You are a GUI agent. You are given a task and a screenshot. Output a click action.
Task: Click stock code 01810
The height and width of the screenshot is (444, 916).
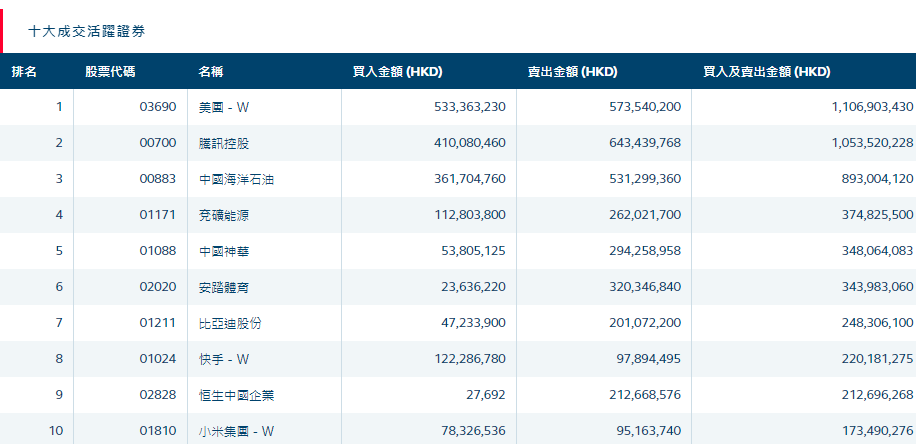click(158, 431)
